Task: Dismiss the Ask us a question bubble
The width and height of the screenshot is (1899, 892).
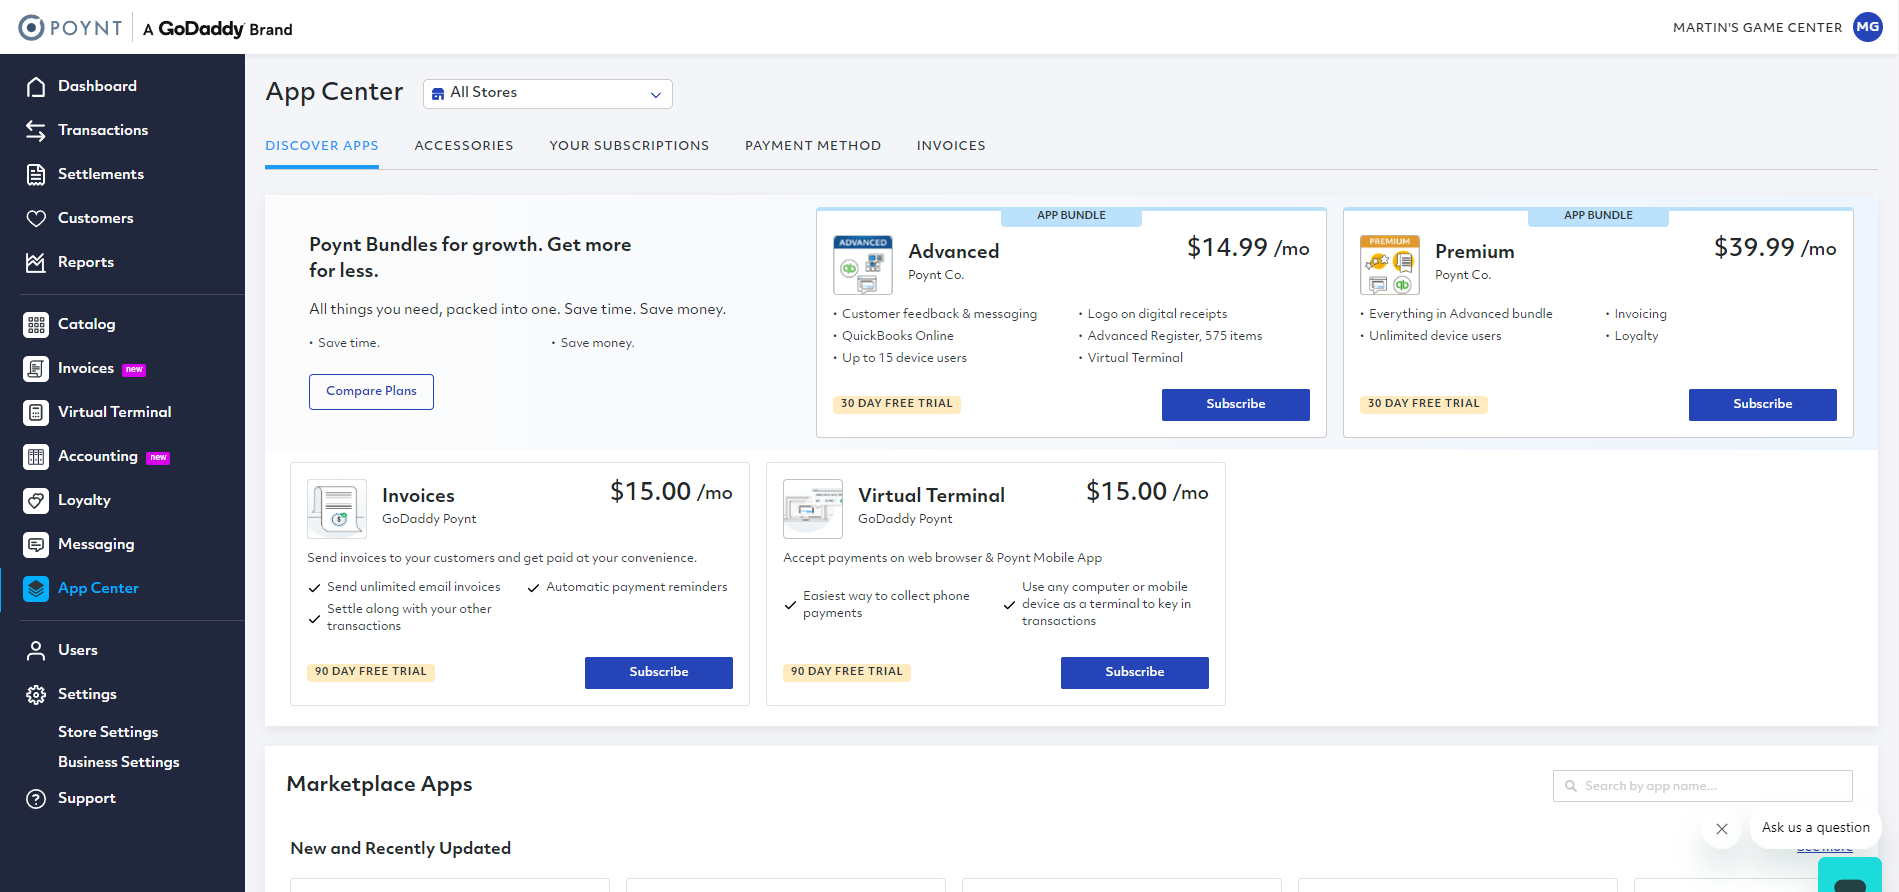Action: point(1722,829)
